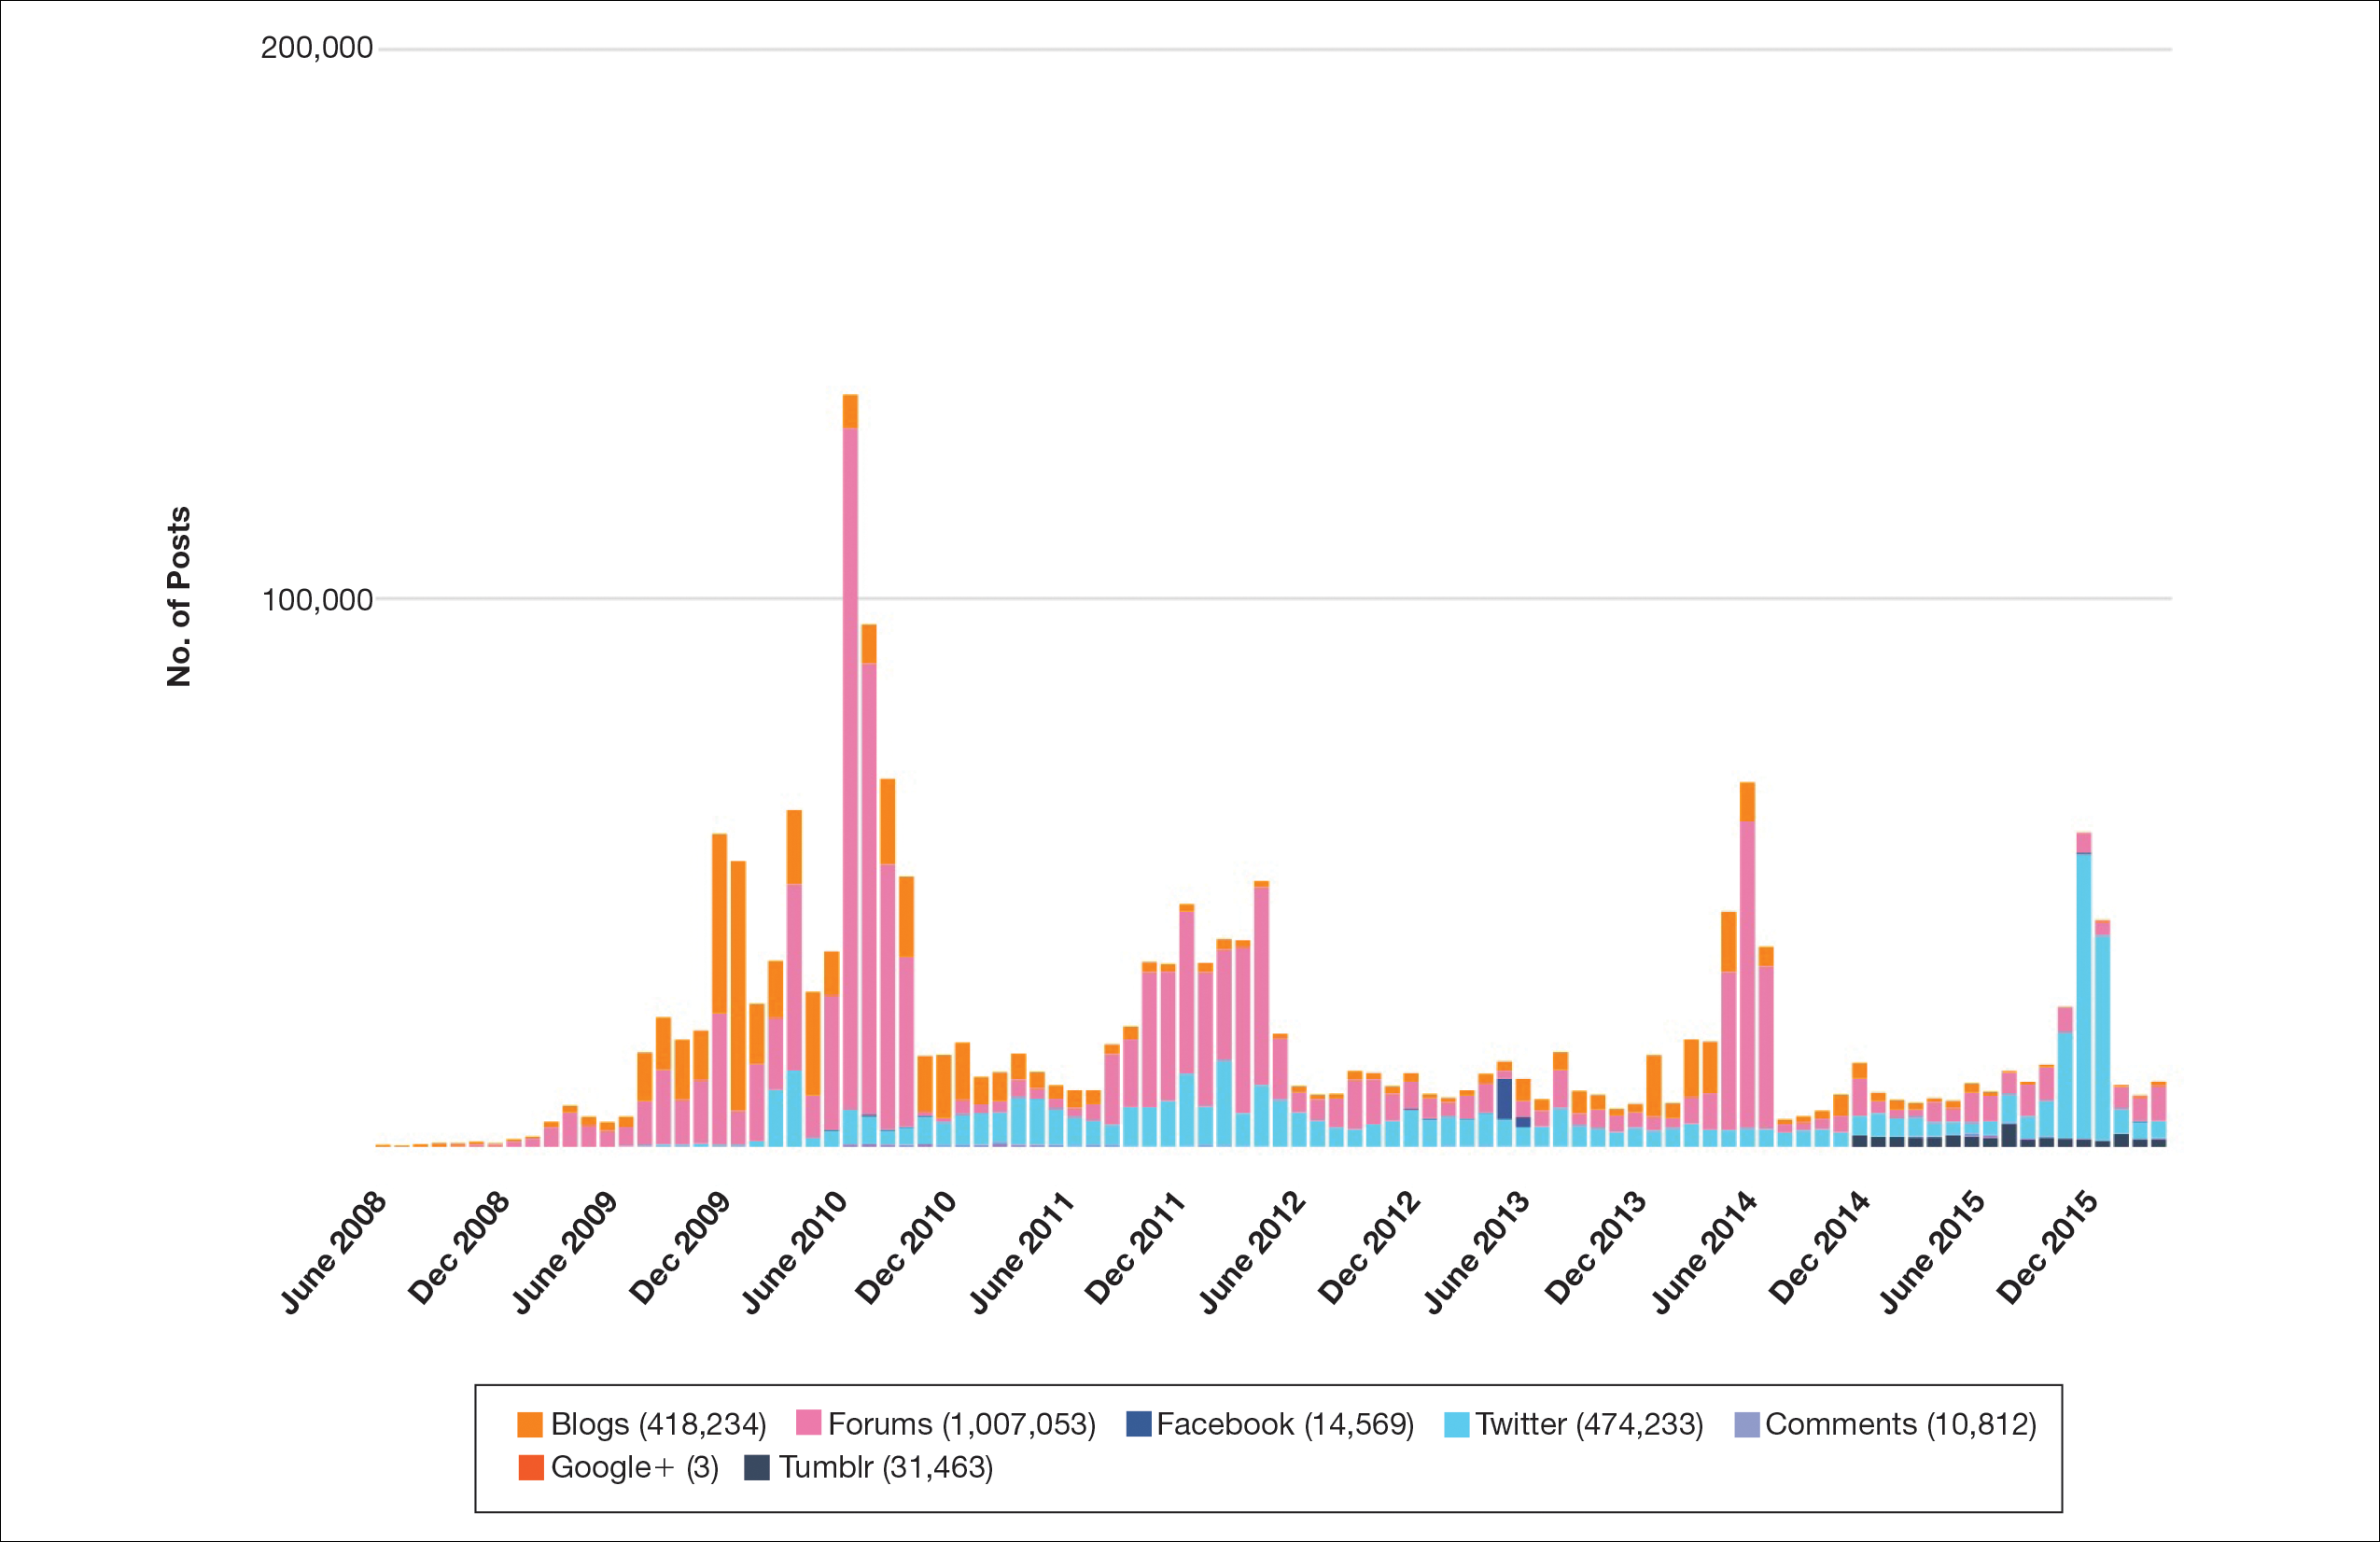Click the 'June 2012' x-axis label
This screenshot has width=2380, height=1542.
tap(1252, 1251)
